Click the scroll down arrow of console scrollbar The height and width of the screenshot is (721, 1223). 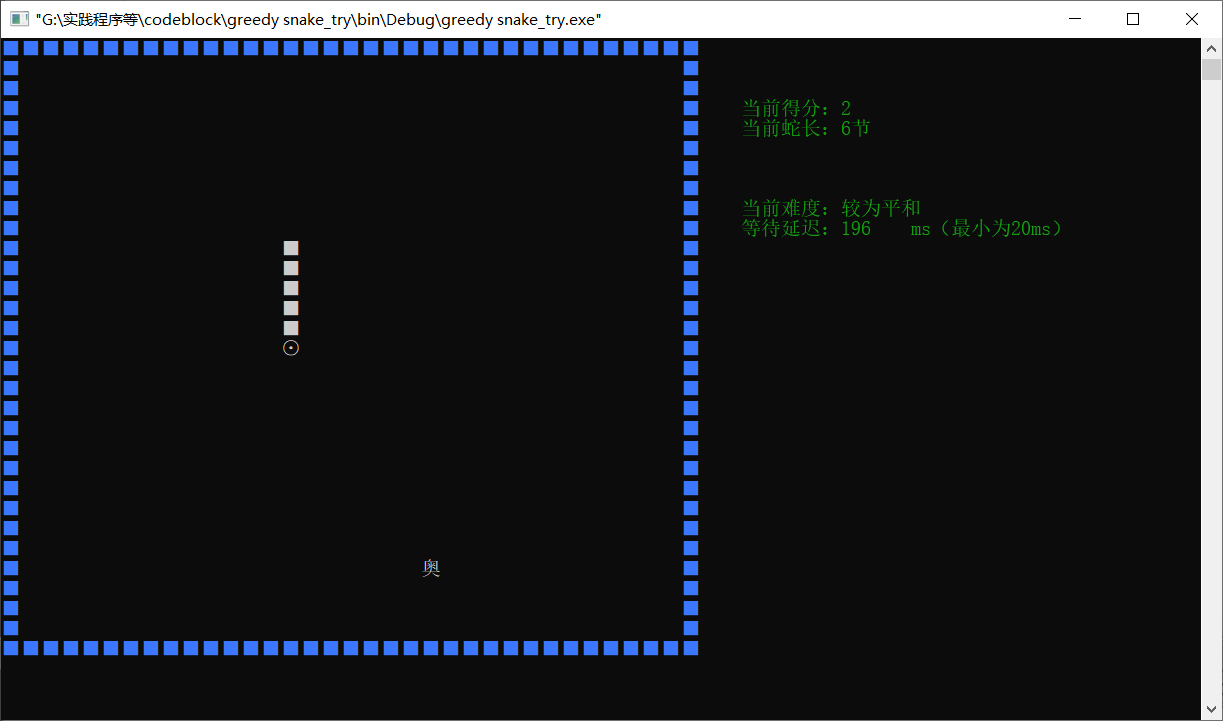click(x=1211, y=710)
